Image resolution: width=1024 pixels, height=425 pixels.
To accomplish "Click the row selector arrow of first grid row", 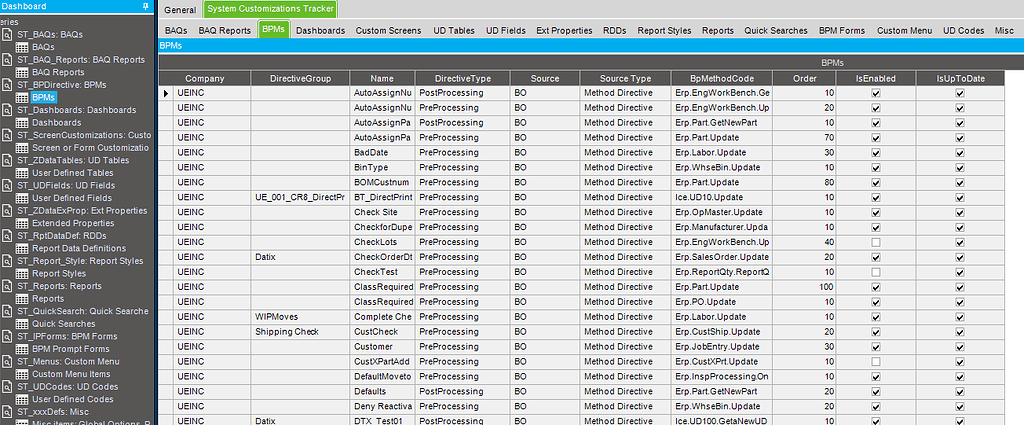I will (166, 93).
